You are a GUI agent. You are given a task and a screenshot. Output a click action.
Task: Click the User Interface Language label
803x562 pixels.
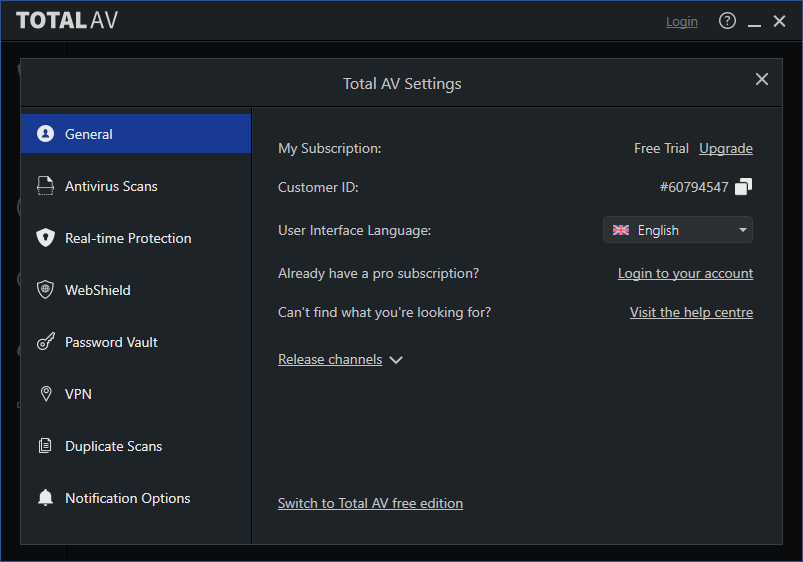tap(354, 230)
